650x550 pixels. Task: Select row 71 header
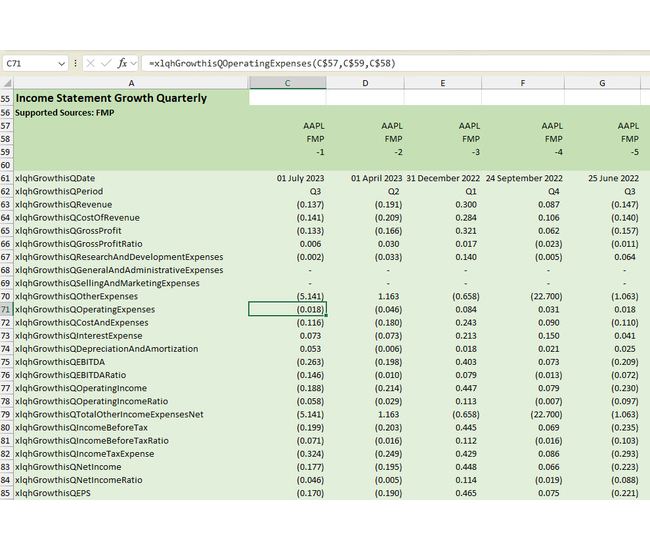(x=6, y=310)
